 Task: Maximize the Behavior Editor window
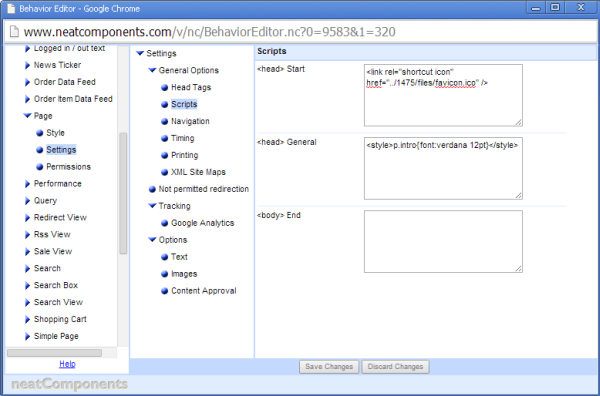coord(555,8)
